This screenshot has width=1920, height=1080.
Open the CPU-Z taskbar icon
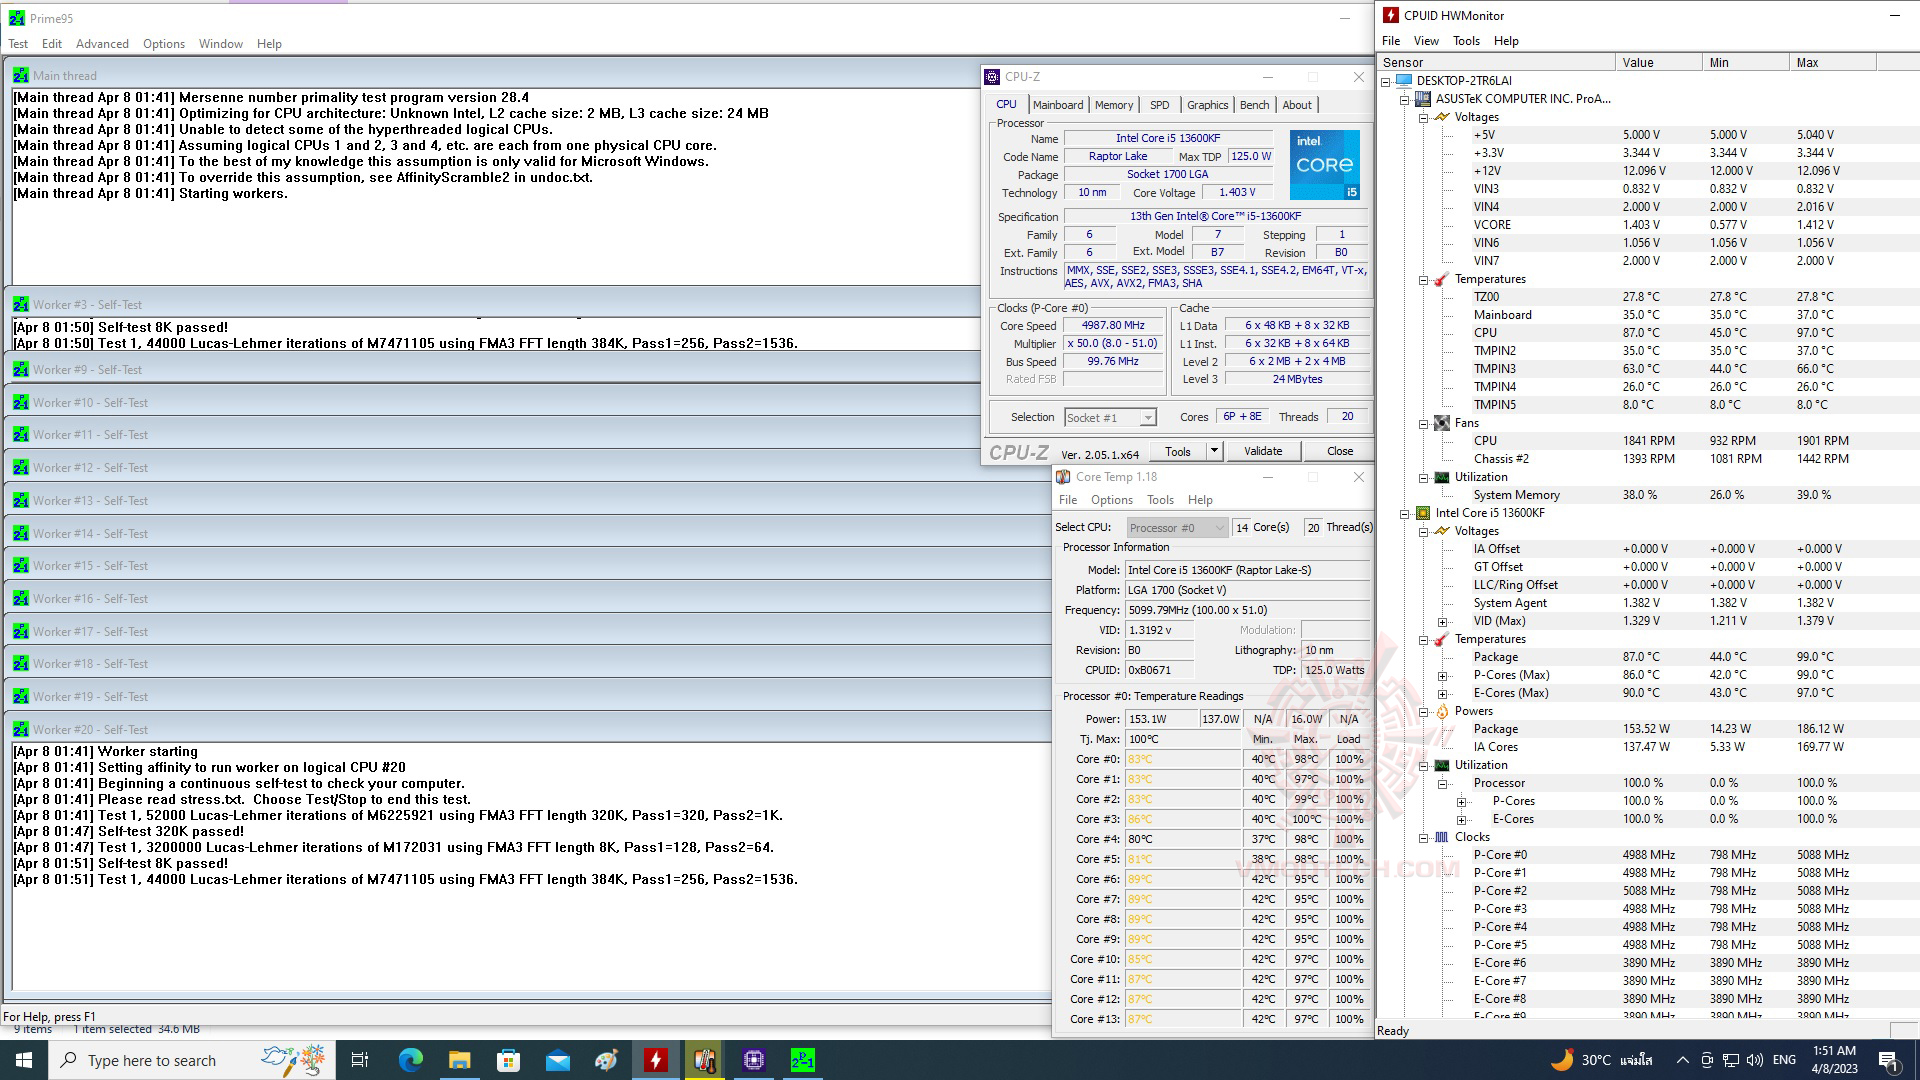pos(753,1060)
